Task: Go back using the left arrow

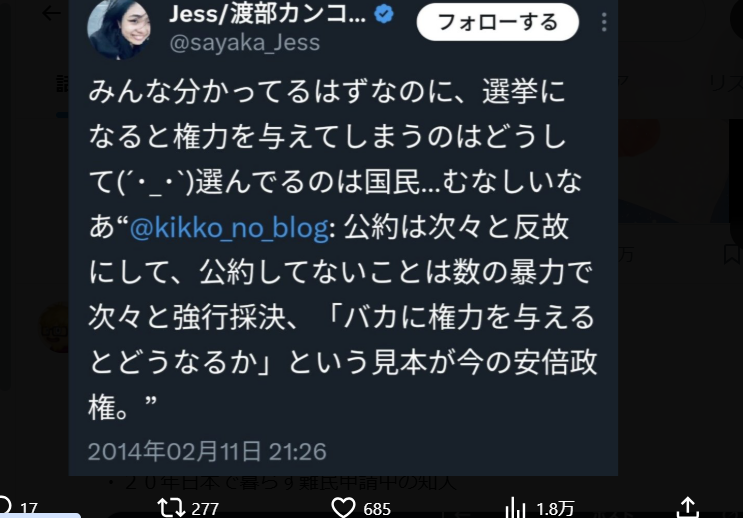Action: click(x=51, y=13)
